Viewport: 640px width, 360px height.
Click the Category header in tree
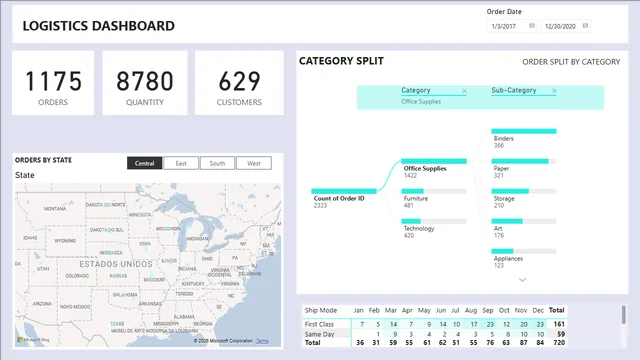(x=416, y=90)
